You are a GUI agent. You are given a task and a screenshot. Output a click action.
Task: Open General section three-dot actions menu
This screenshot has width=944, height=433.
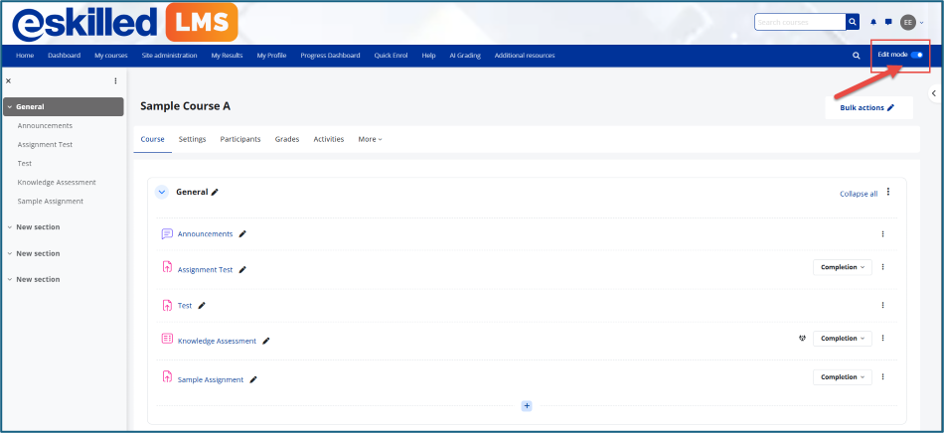point(888,192)
